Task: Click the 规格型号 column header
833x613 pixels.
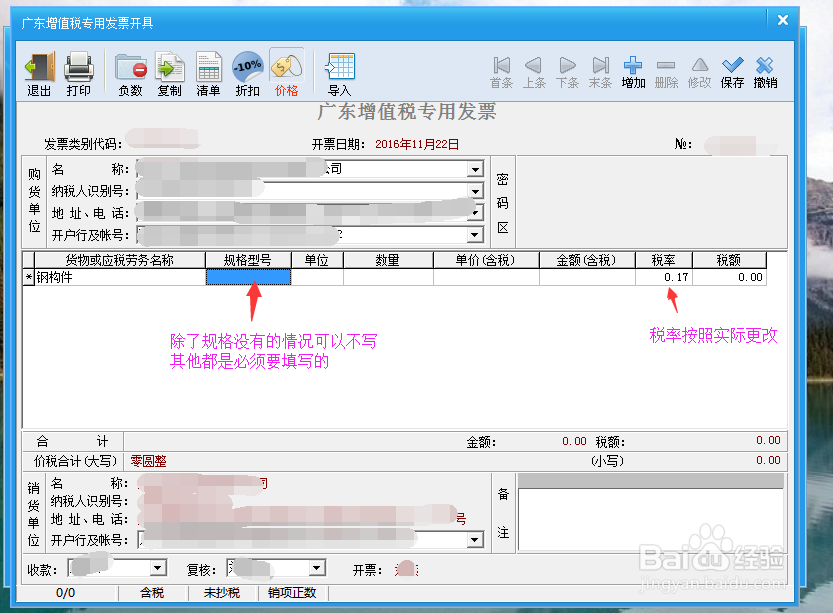Action: tap(248, 260)
